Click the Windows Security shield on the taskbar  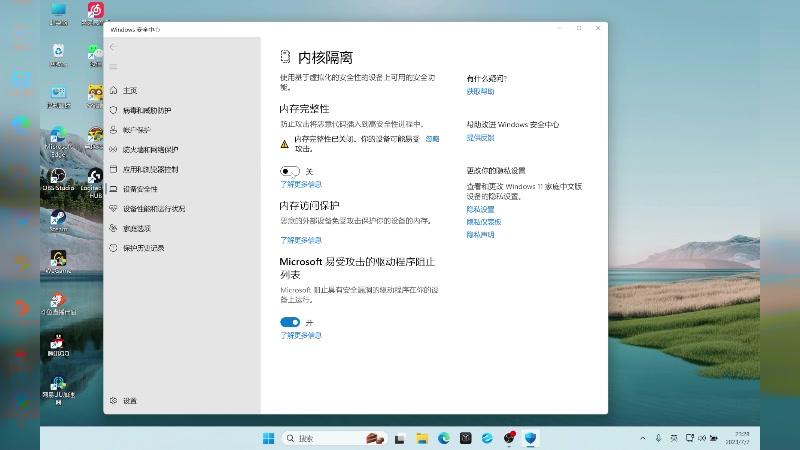(x=531, y=438)
